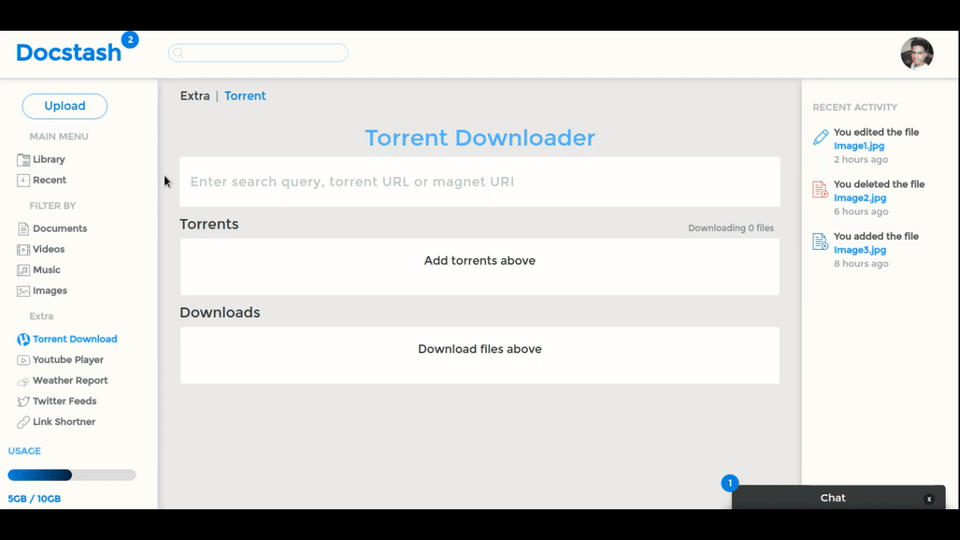Click the Library icon in sidebar

24,160
